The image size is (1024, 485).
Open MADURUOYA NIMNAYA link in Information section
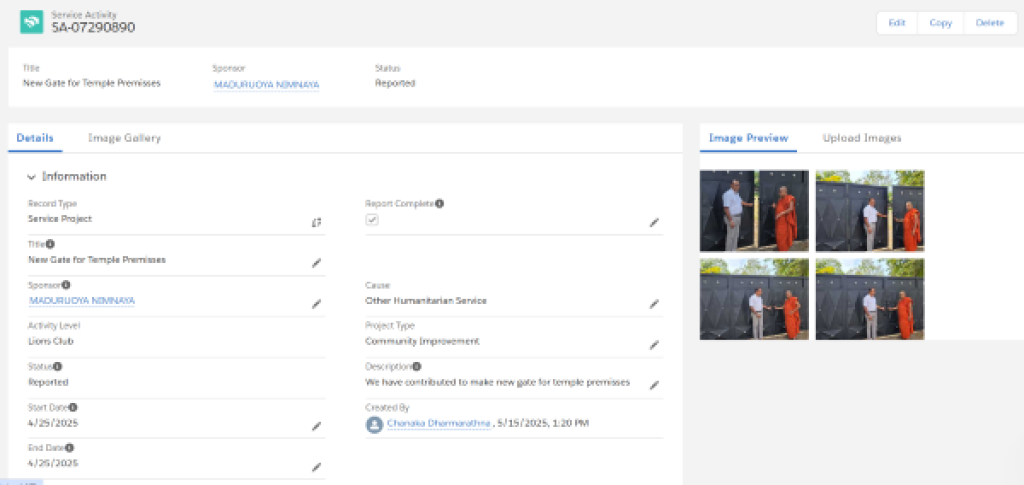coord(82,300)
